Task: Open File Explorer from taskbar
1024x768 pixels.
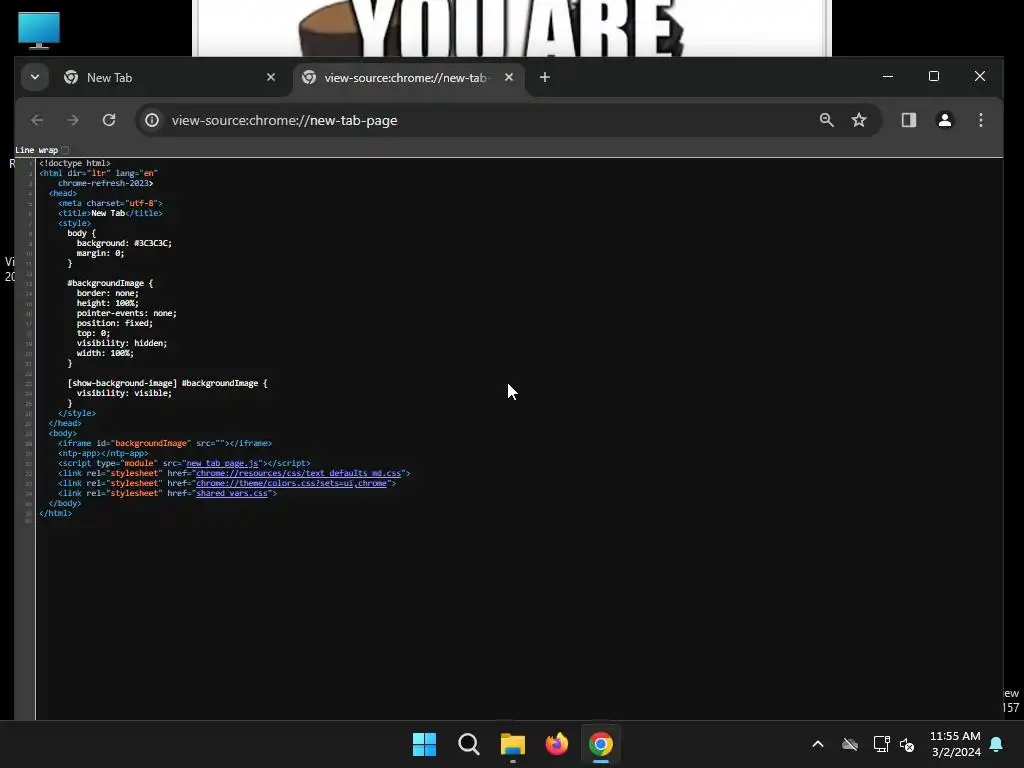Action: pyautogui.click(x=513, y=744)
